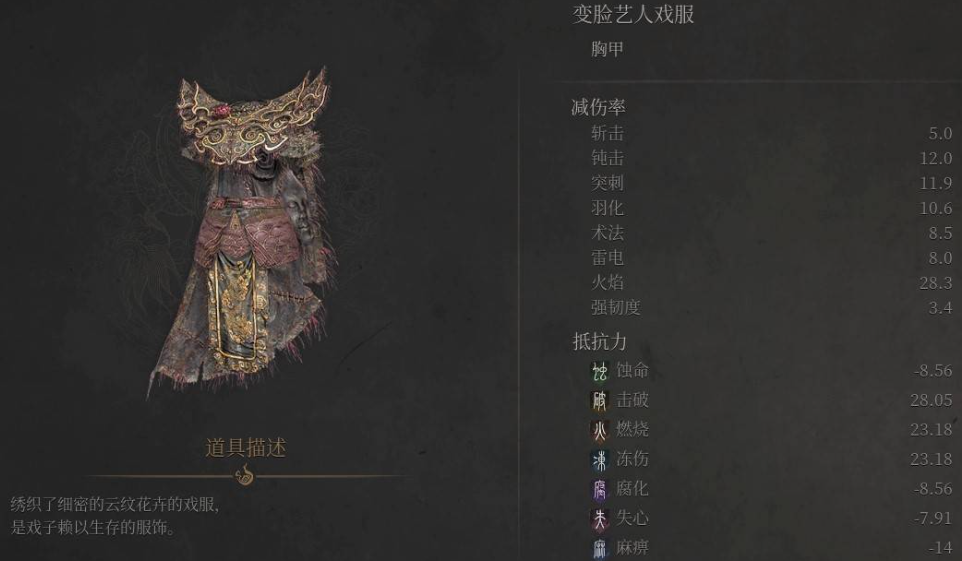962x561 pixels.
Task: Click the 蚀命 resistance icon
Action: pos(599,371)
